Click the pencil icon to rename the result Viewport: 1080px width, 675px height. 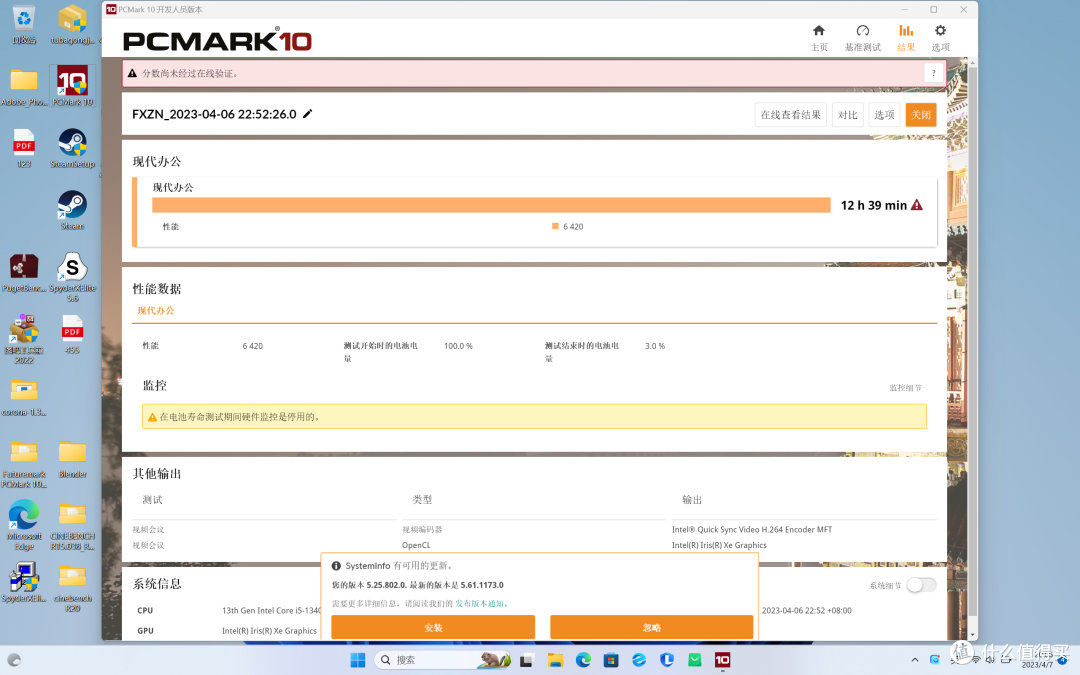point(307,113)
